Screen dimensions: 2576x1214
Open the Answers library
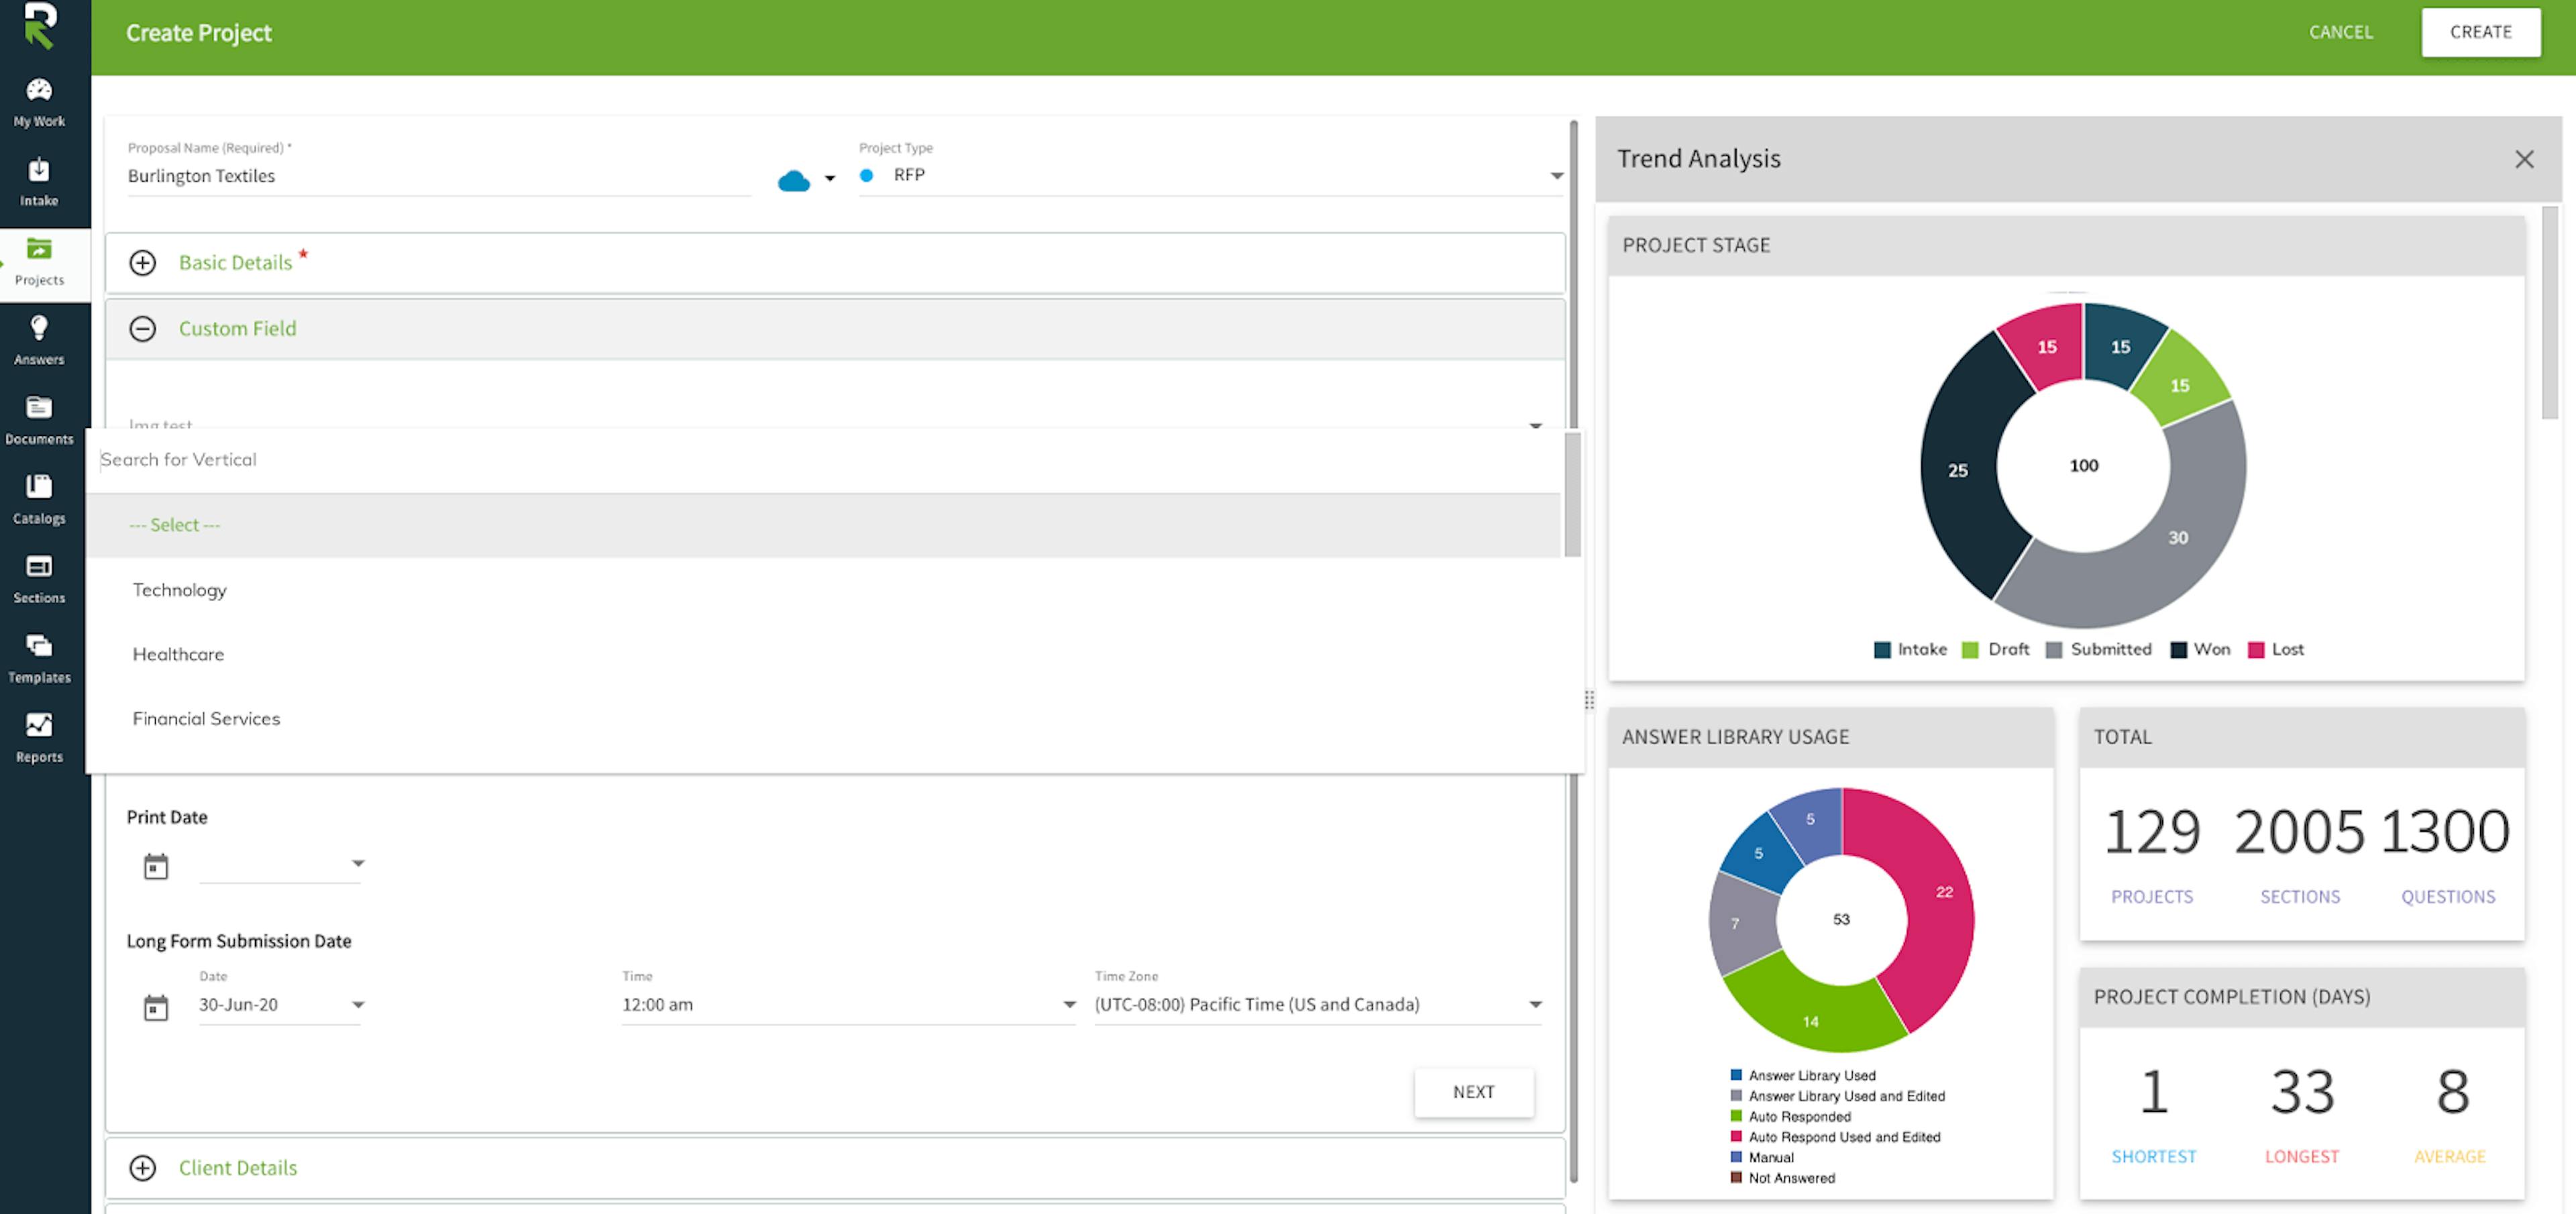click(x=39, y=340)
